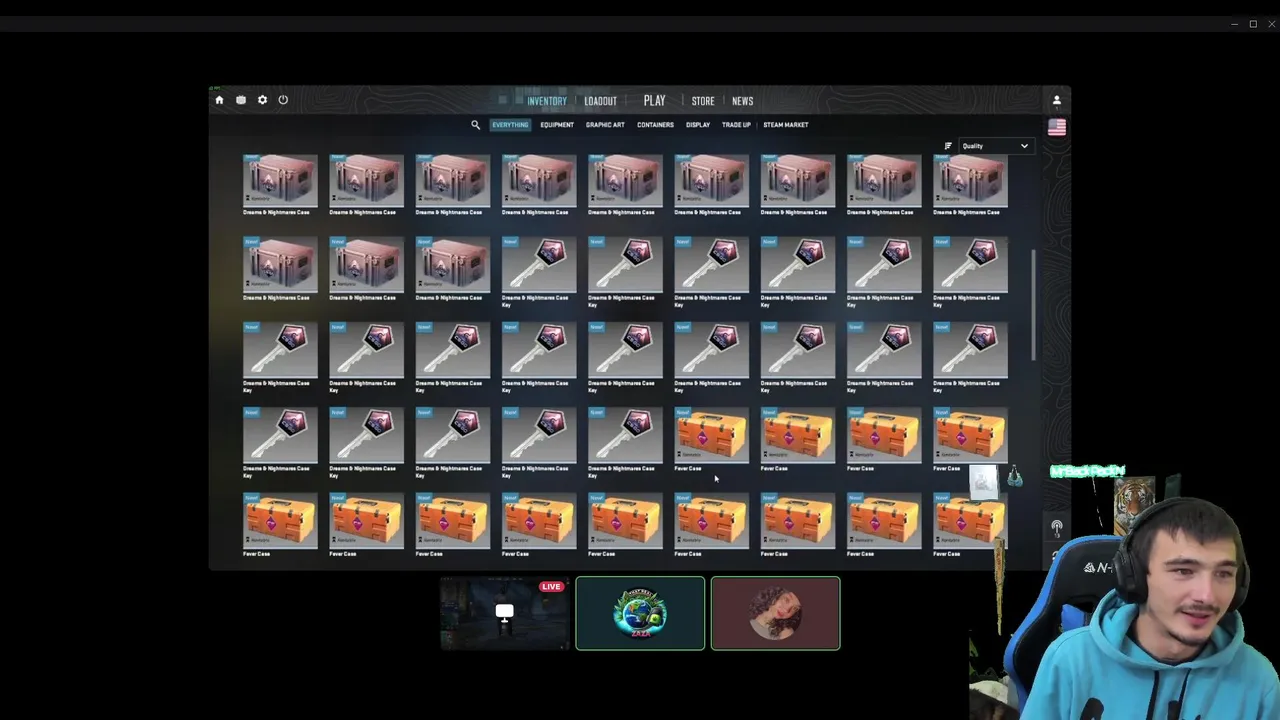Image resolution: width=1280 pixels, height=720 pixels.
Task: Toggle the sort order icon beside Quality
Action: [948, 146]
